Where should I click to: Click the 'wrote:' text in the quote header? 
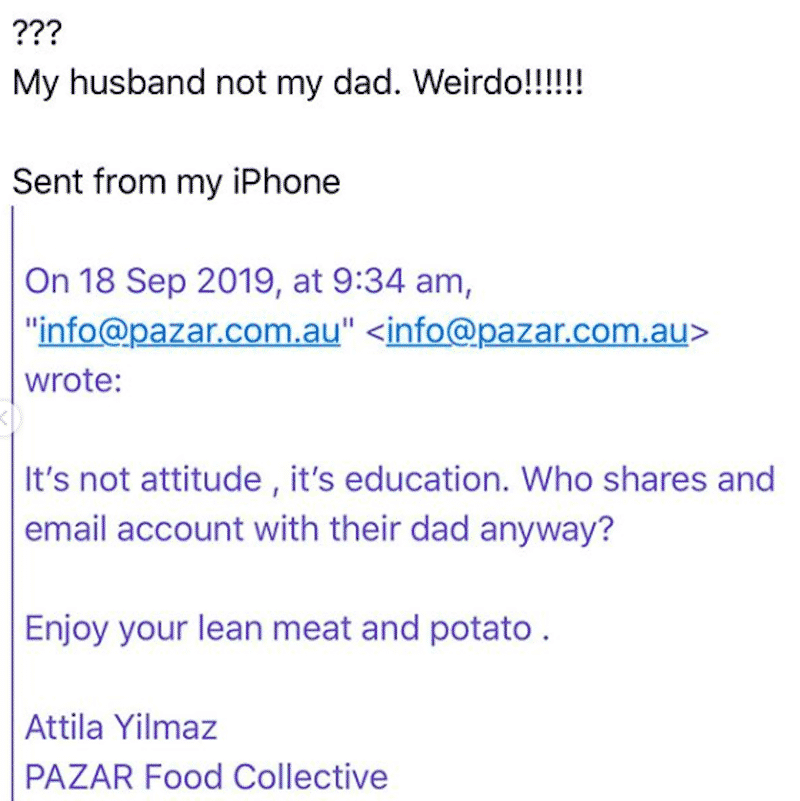click(74, 381)
